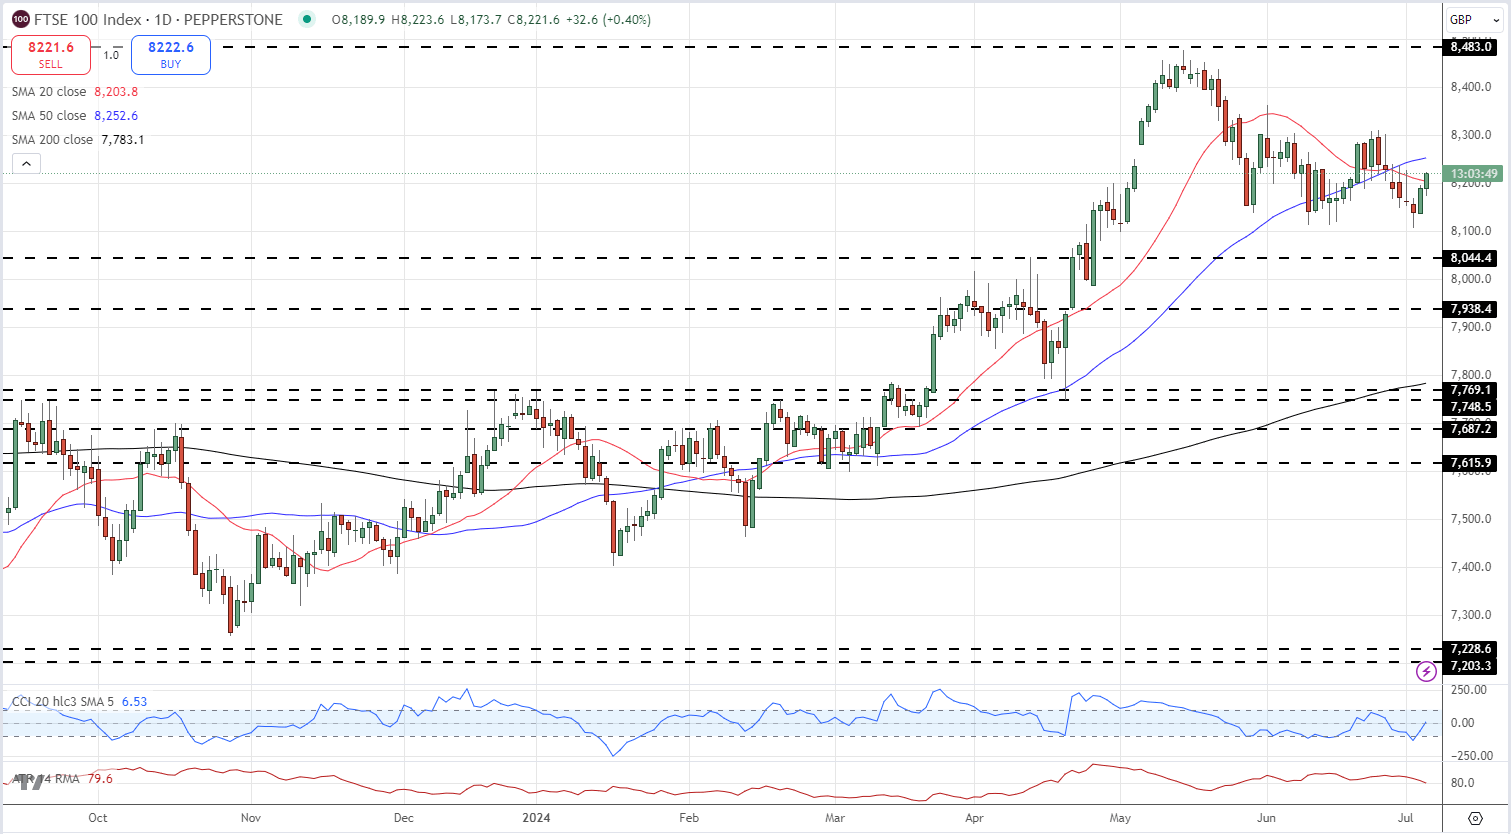
Task: Click the OHLC values in header
Action: click(x=446, y=19)
